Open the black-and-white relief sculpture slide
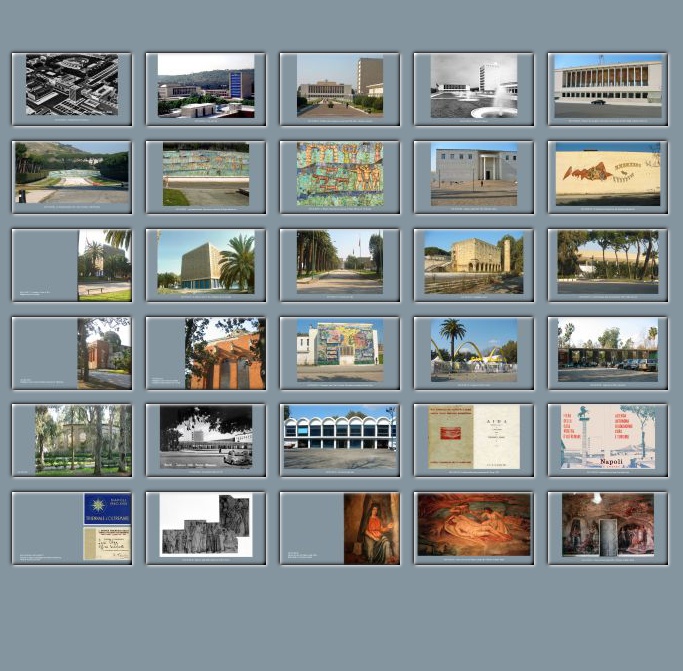The height and width of the screenshot is (671, 683). (x=206, y=528)
